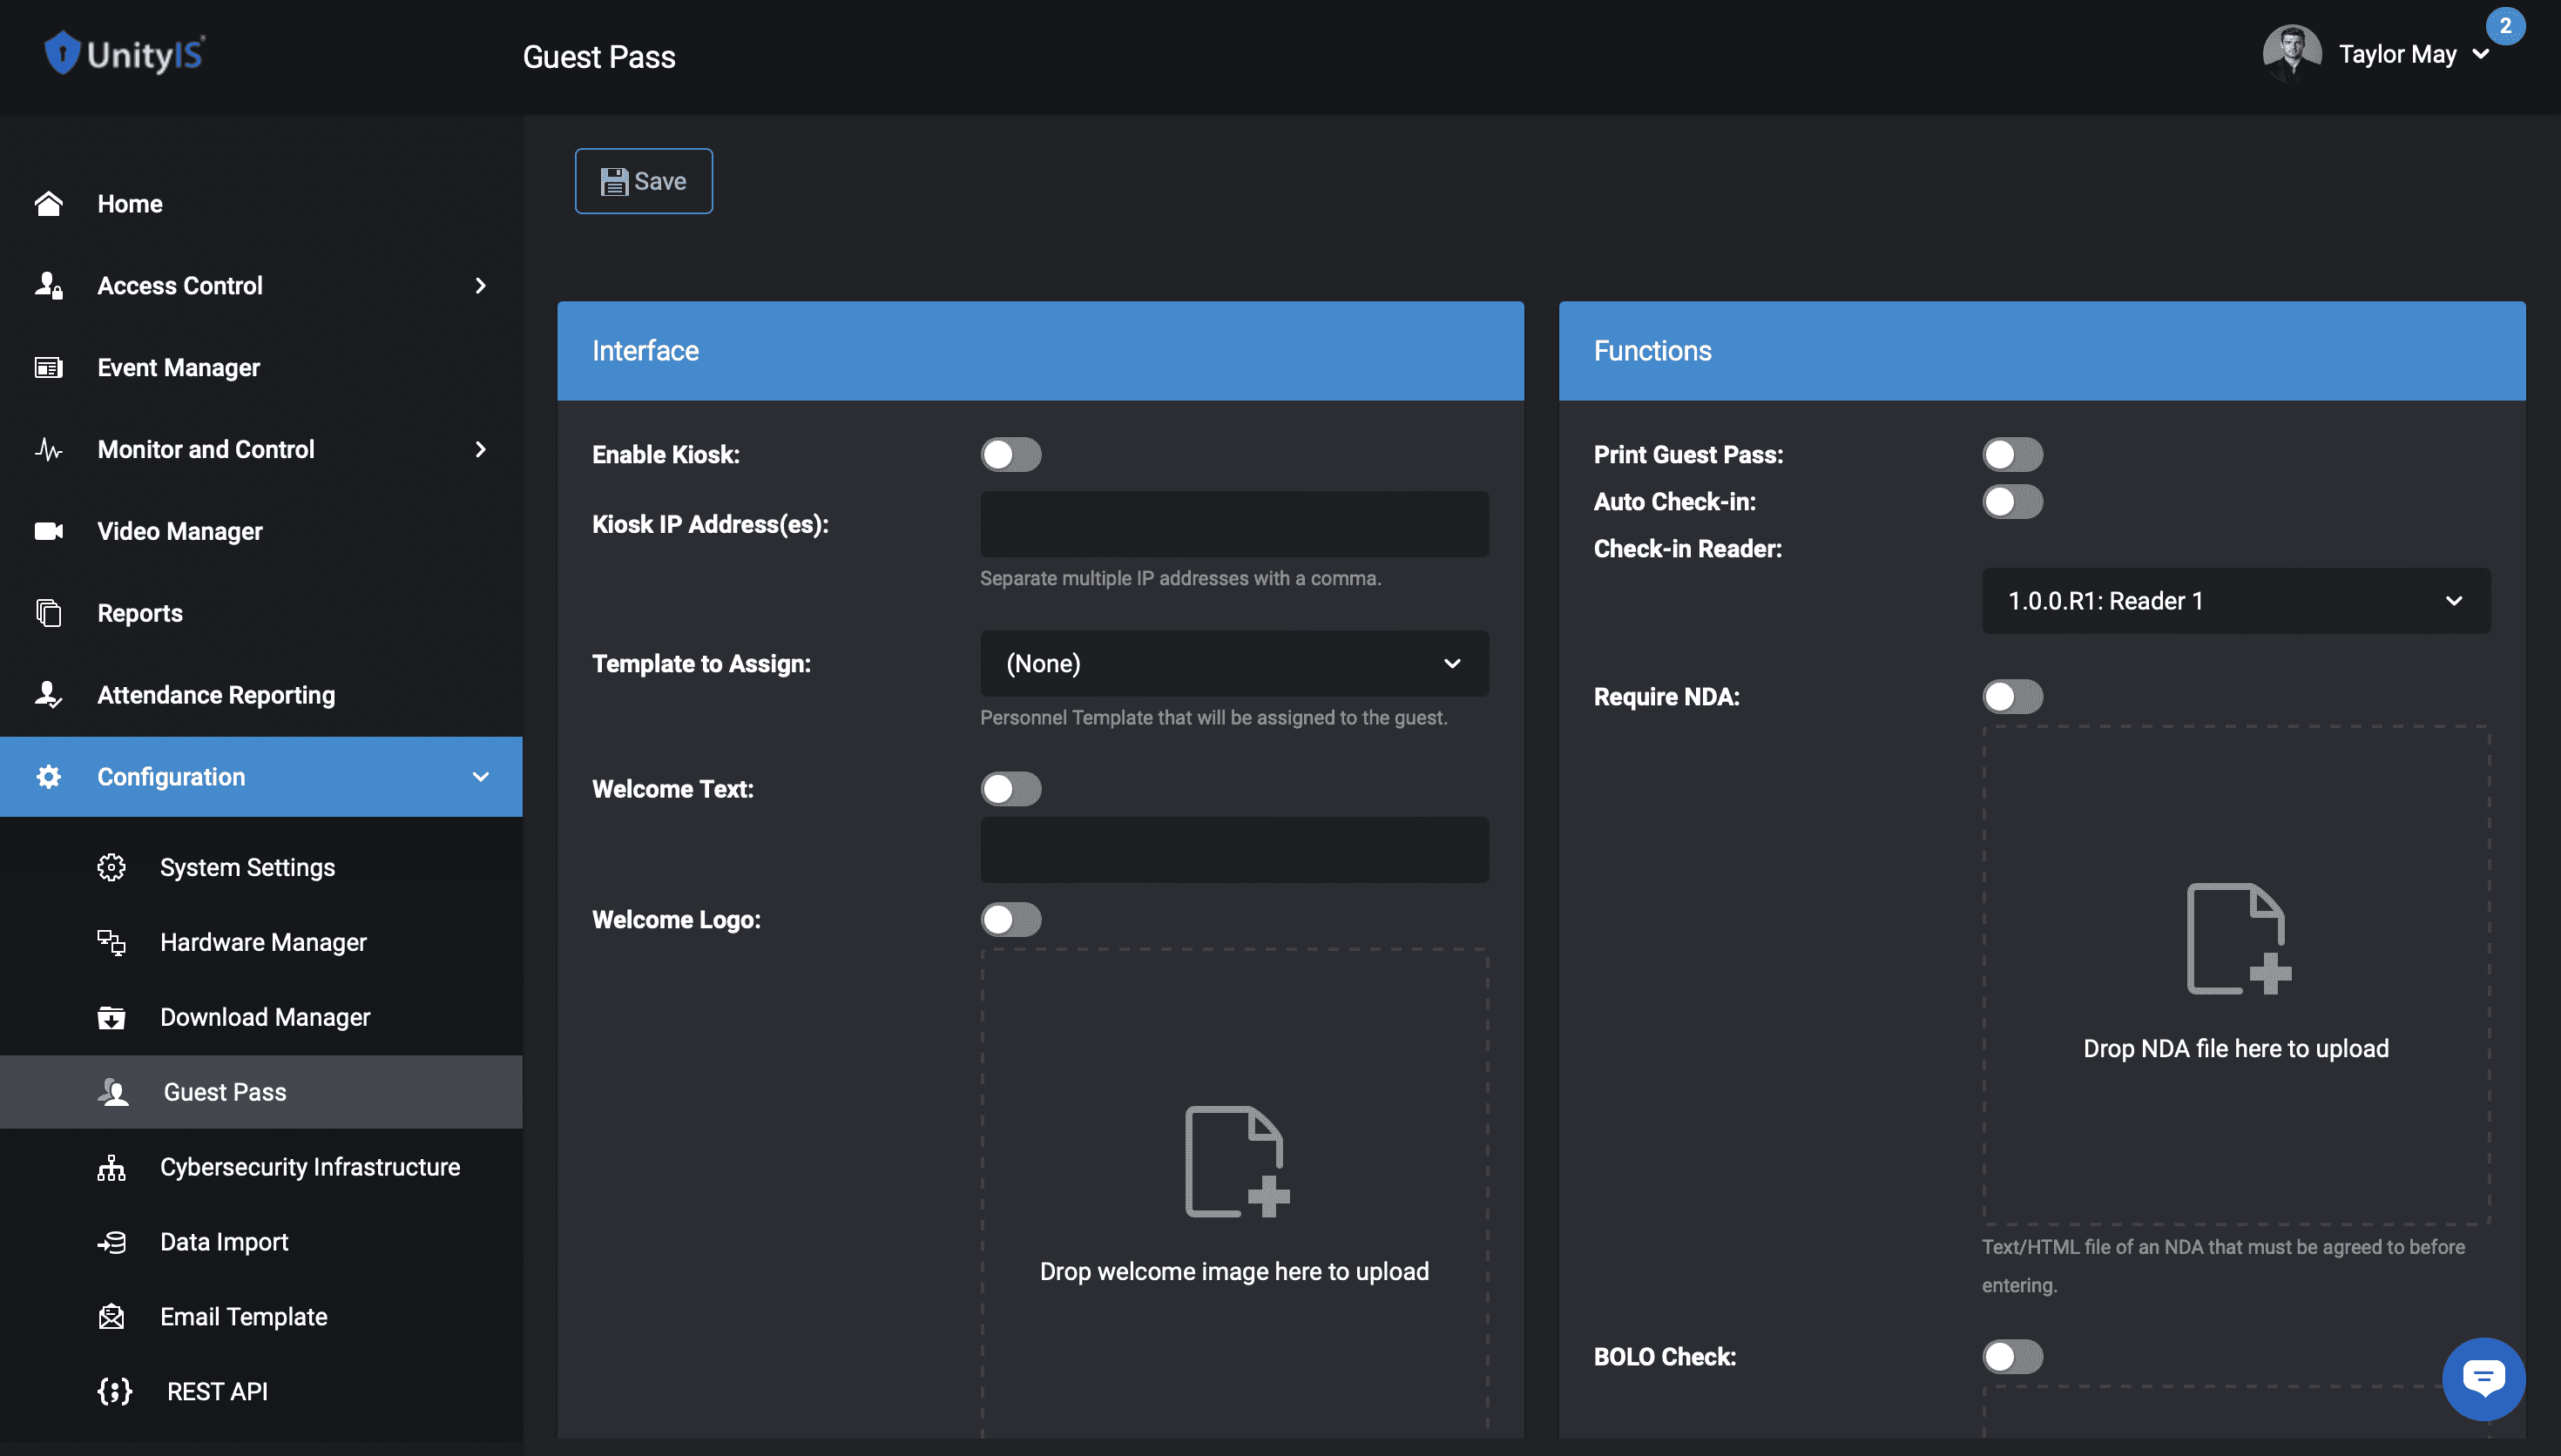The image size is (2561, 1456).
Task: Open the chat support bubble
Action: tap(2483, 1379)
